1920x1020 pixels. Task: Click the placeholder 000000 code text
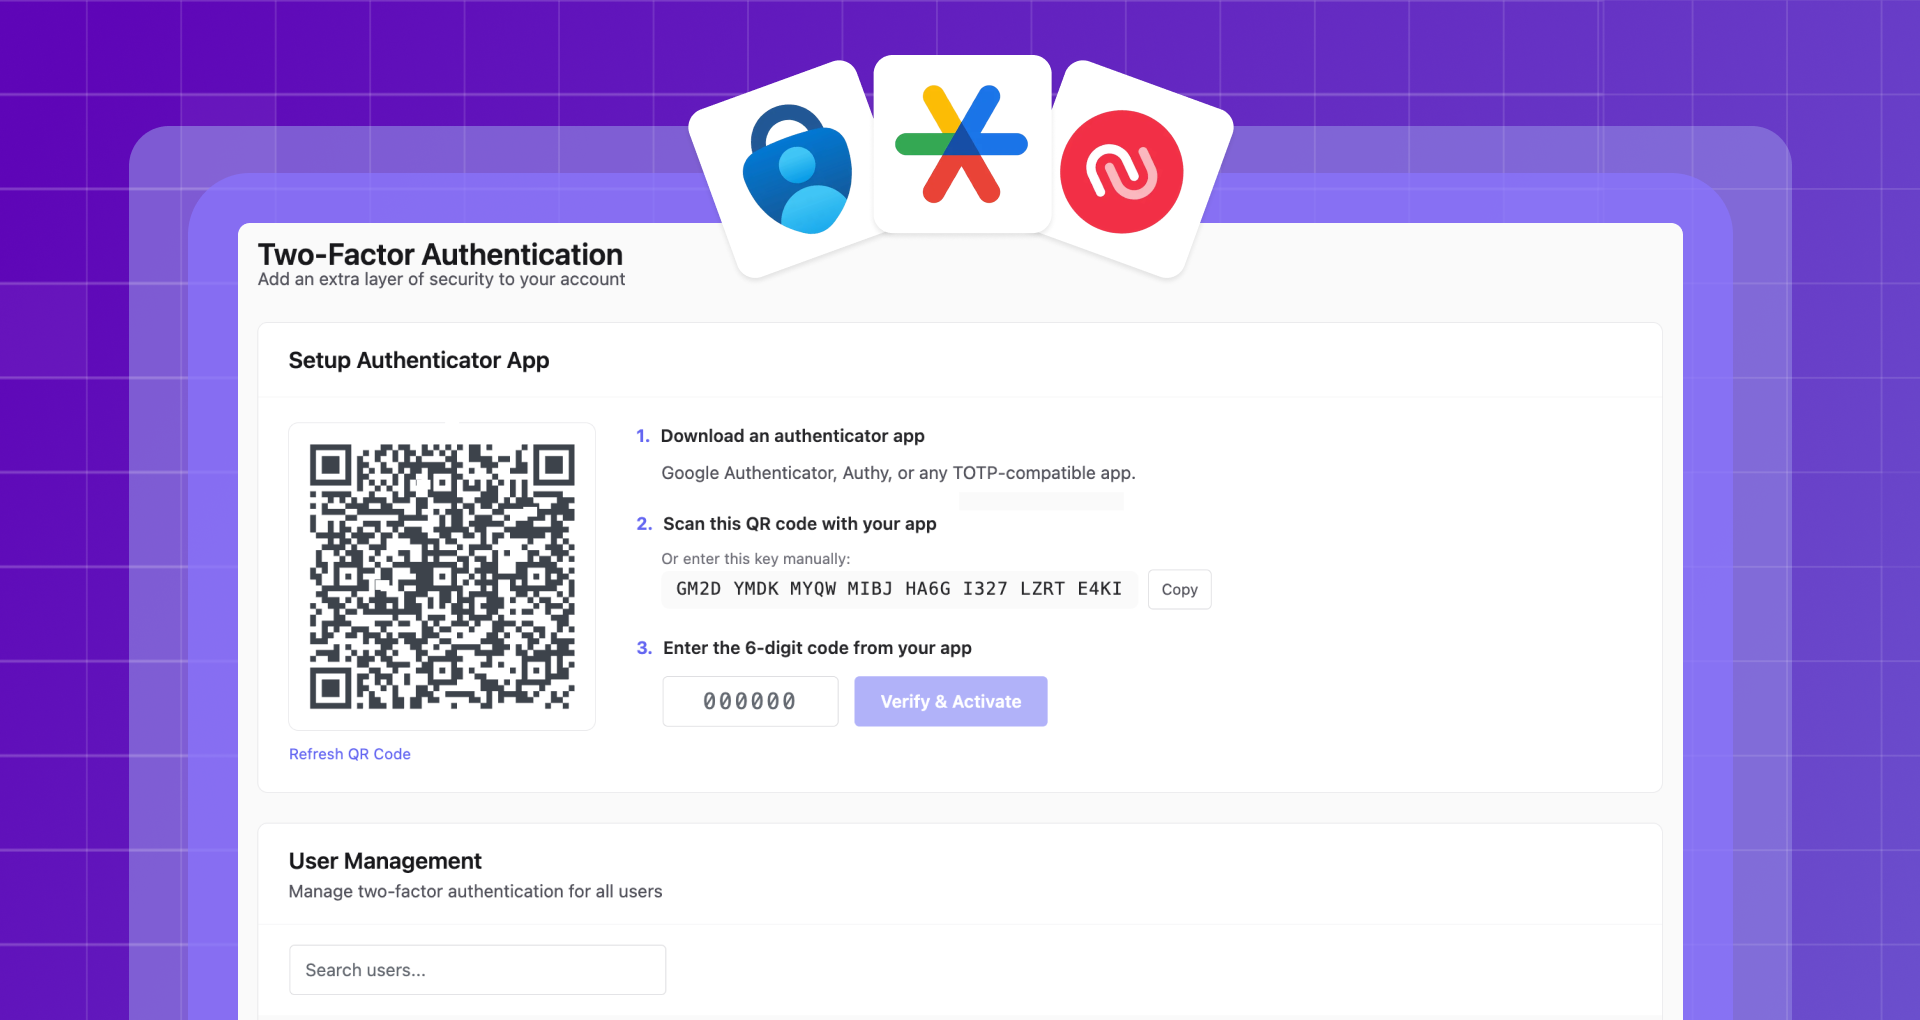click(750, 701)
